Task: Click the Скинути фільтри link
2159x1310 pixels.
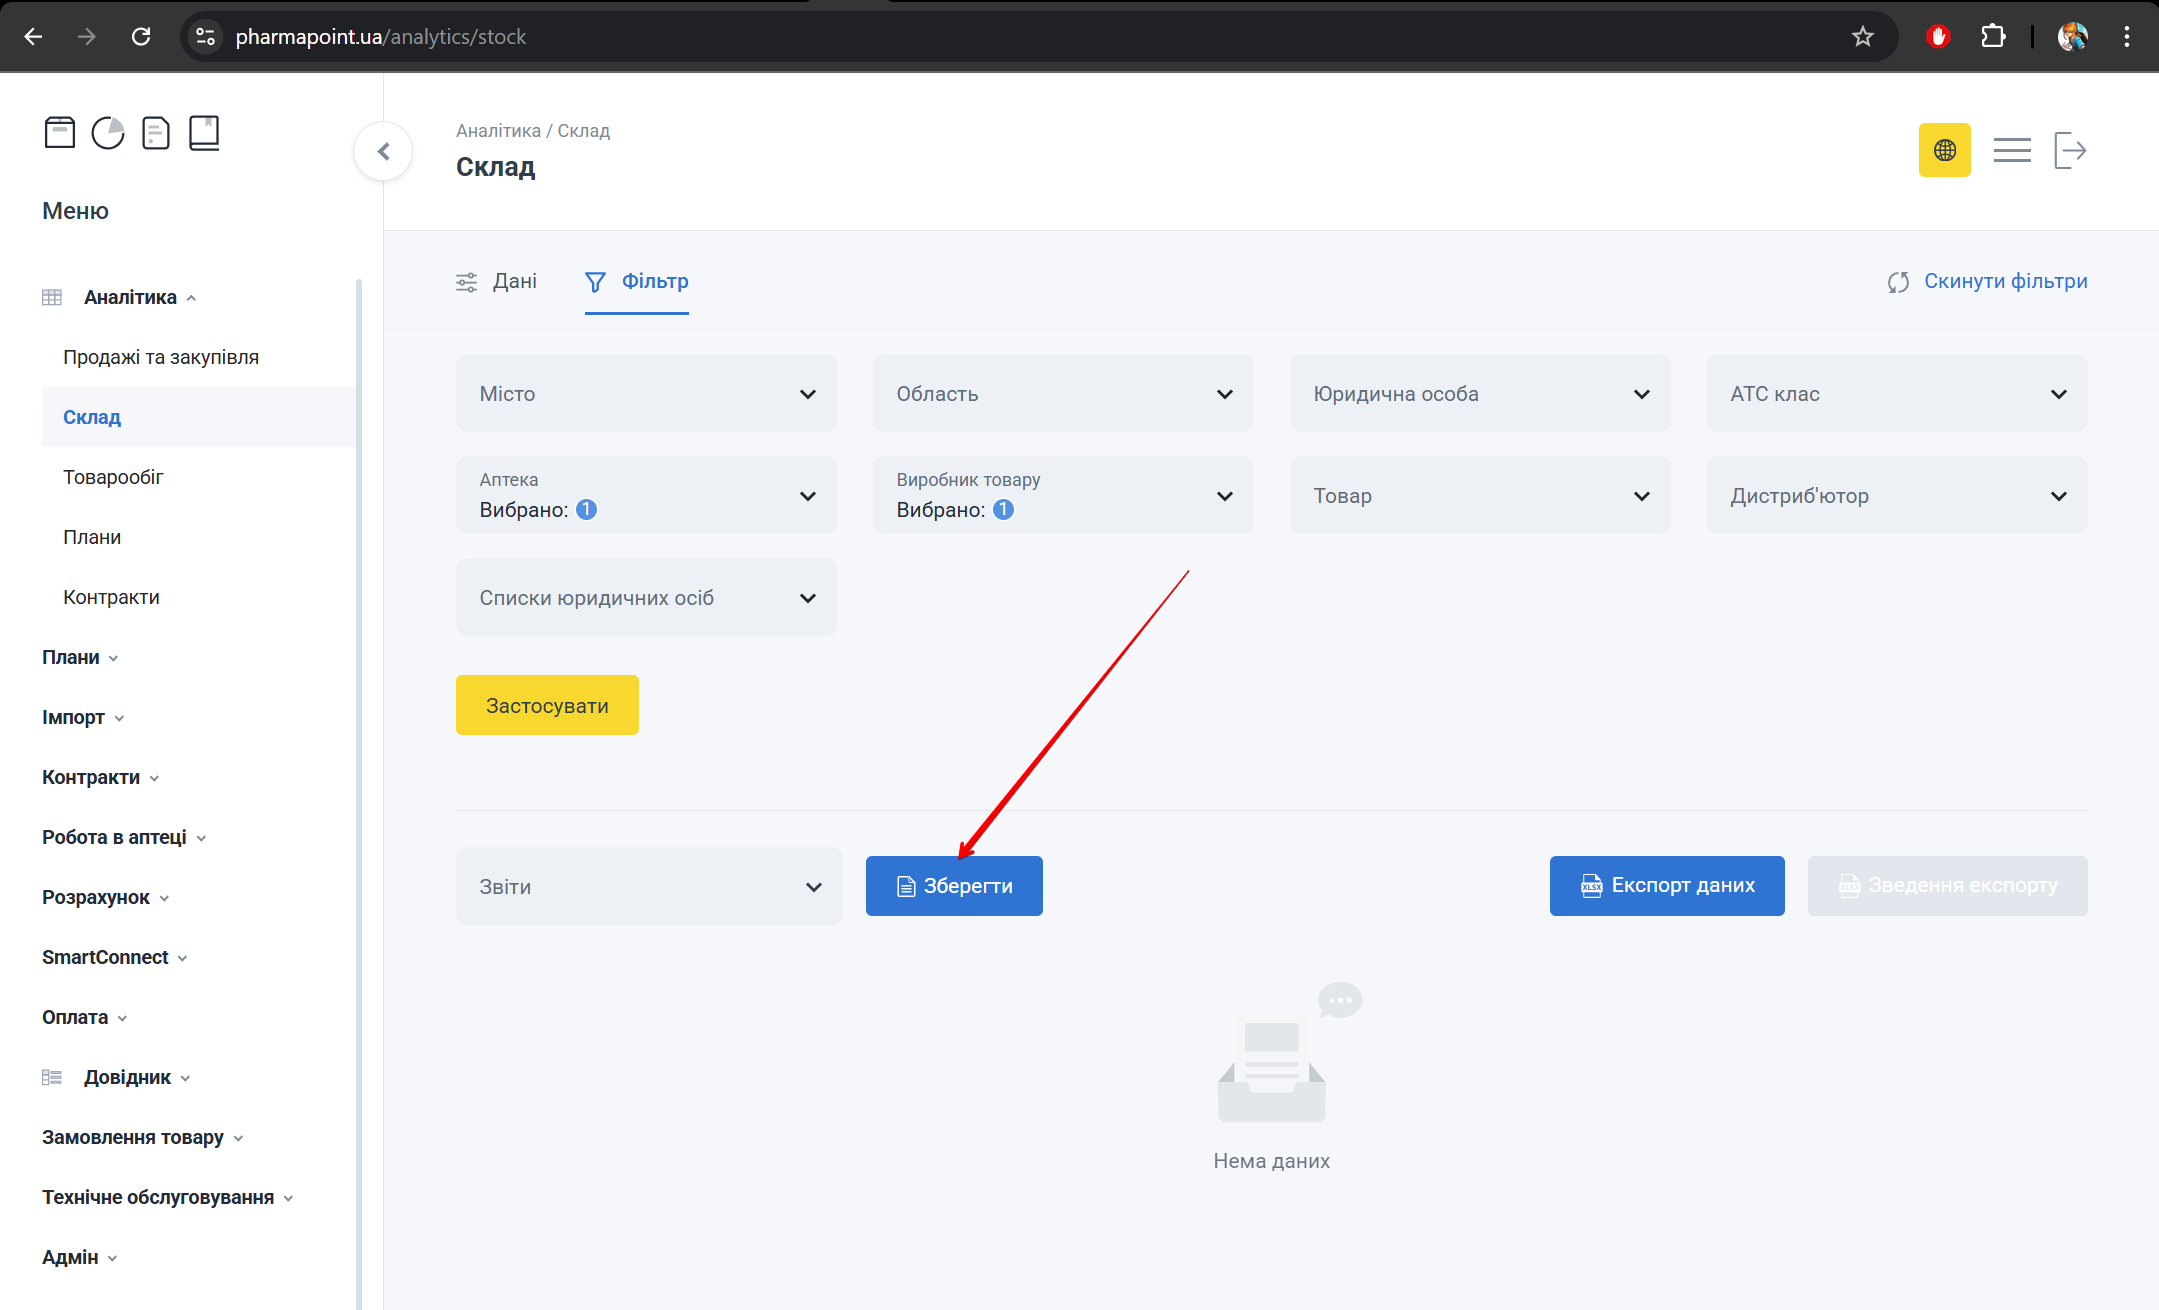Action: tap(1987, 281)
